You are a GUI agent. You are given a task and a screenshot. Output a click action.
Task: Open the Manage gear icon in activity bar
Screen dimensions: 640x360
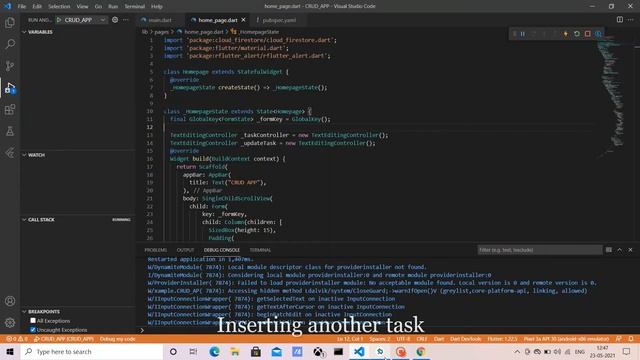point(10,322)
